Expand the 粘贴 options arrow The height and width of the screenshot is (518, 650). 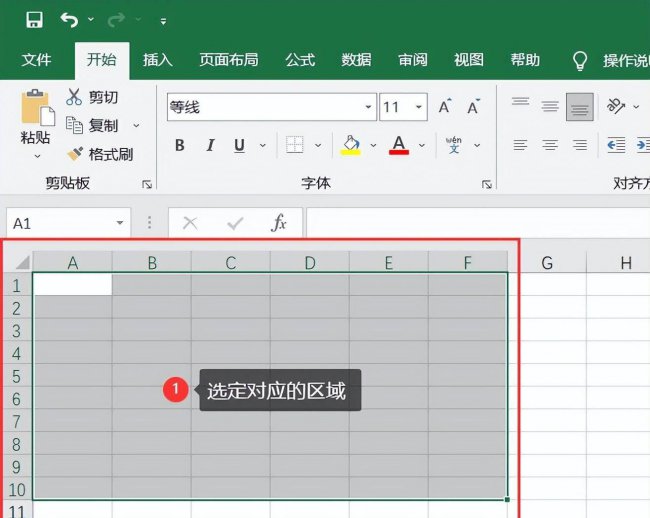click(37, 156)
